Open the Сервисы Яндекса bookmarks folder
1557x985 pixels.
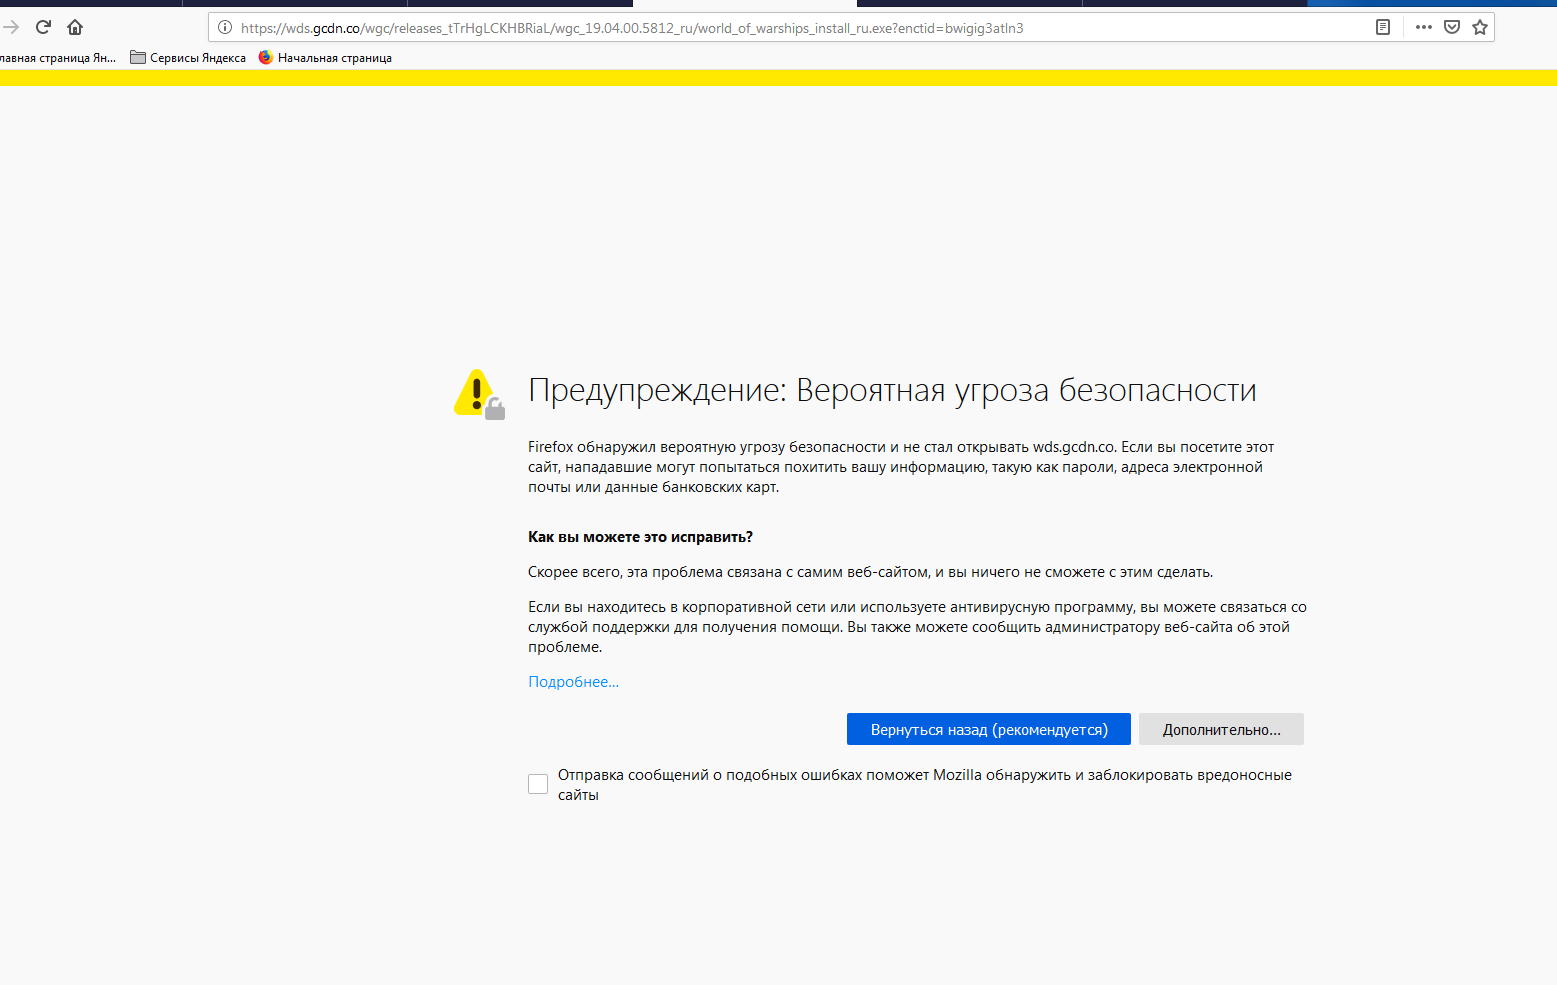188,58
